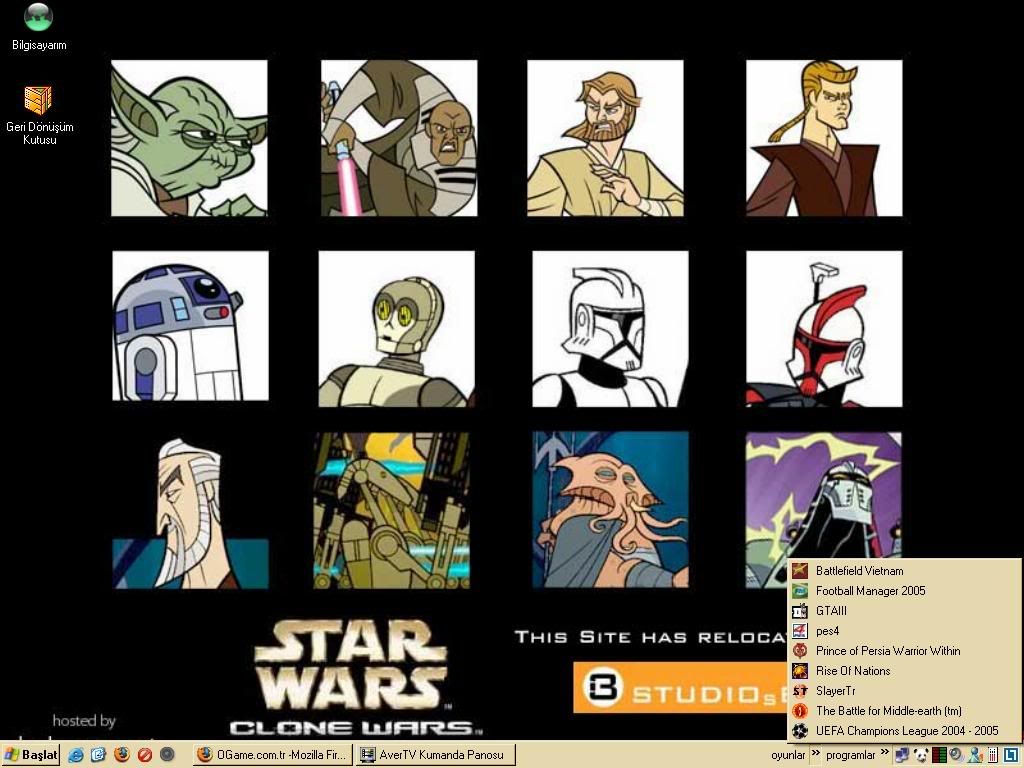The width and height of the screenshot is (1024, 768).
Task: Launch Battlefield Vietnam from the menu
Action: pos(904,571)
